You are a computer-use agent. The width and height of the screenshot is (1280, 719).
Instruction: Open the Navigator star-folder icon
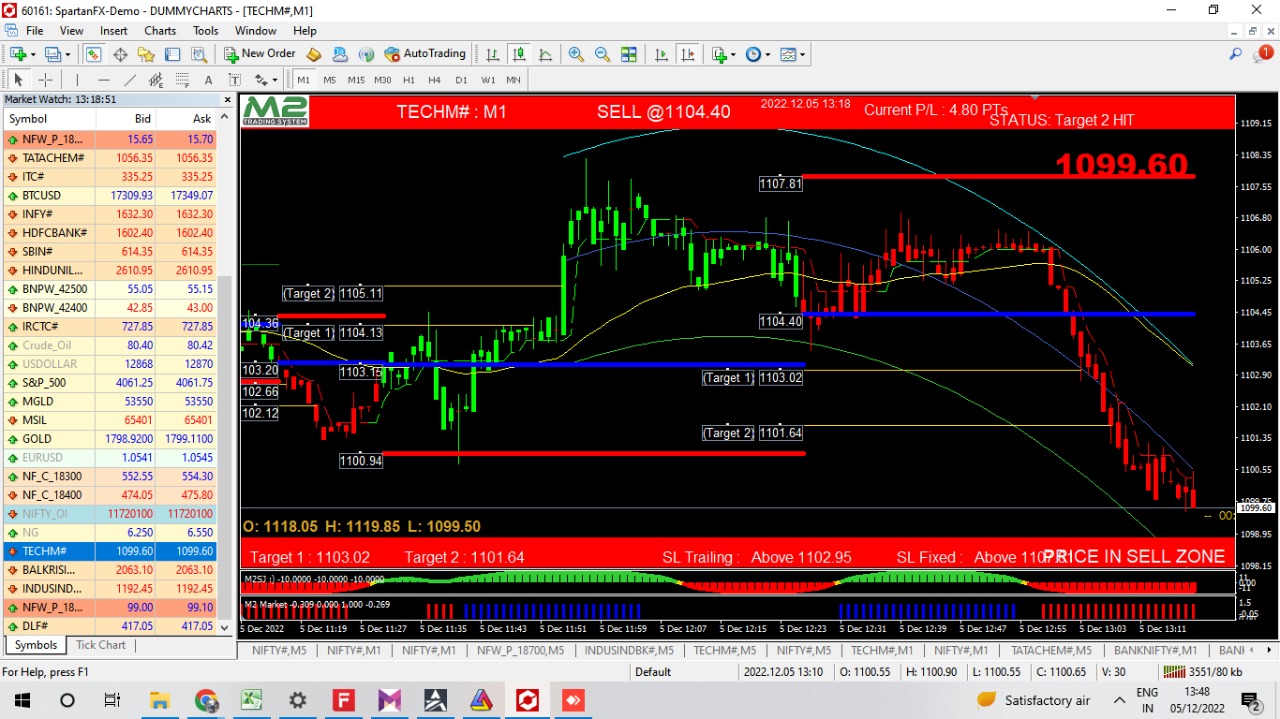point(146,54)
